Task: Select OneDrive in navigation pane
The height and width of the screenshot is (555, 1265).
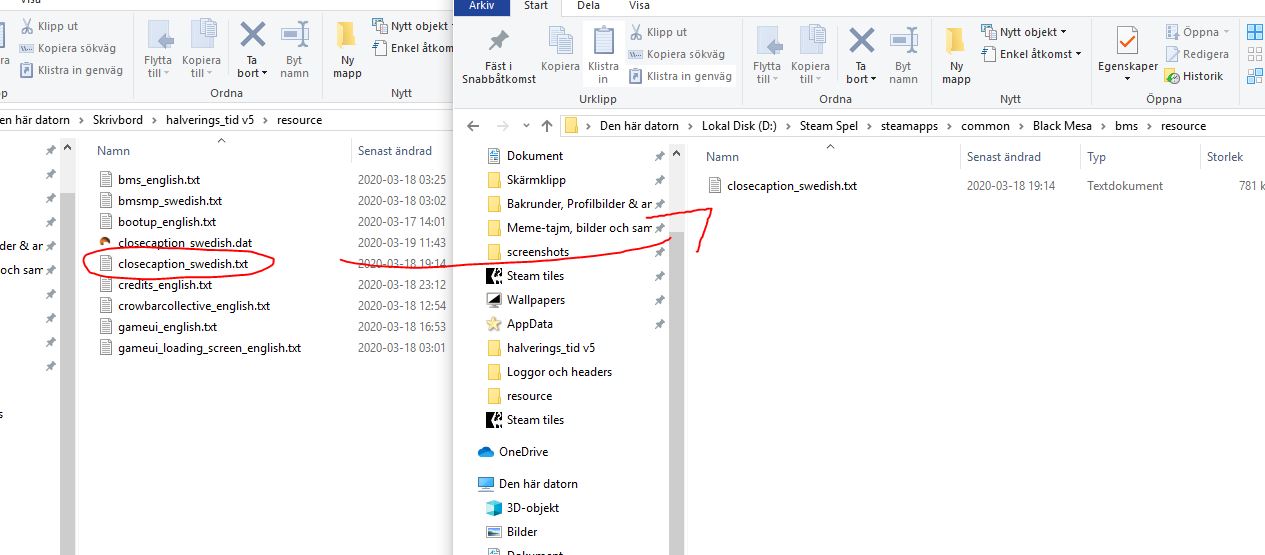Action: [x=523, y=452]
